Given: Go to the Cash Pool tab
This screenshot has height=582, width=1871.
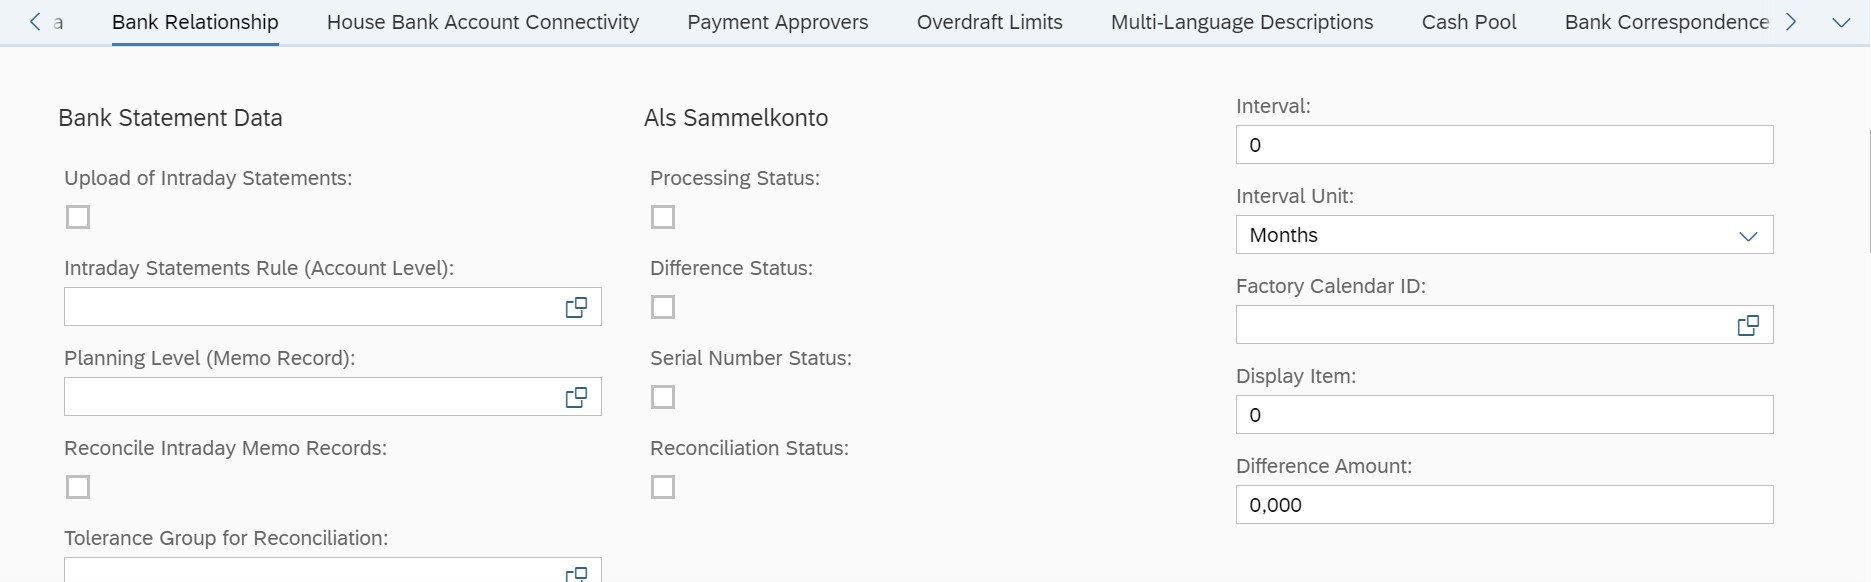Looking at the screenshot, I should 1469,22.
